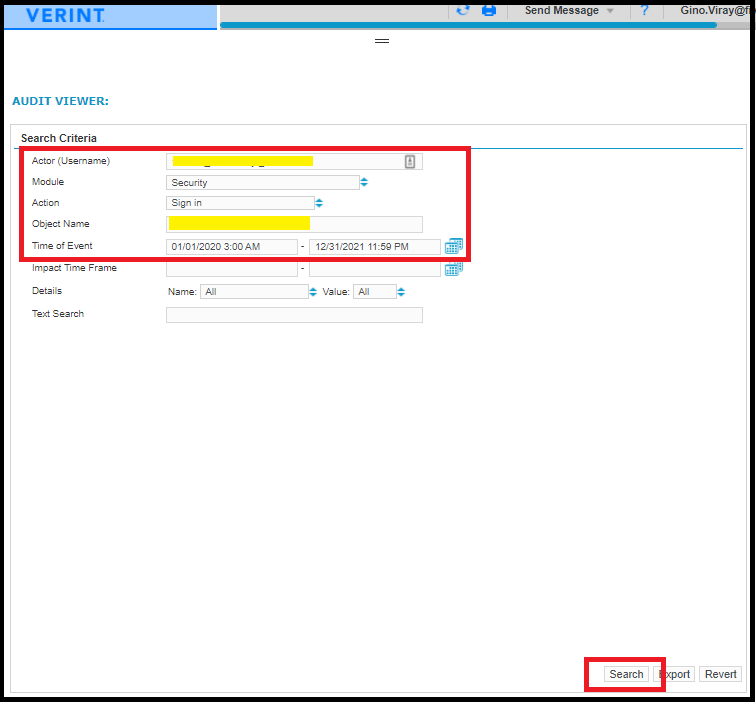Click the Text Search label

click(x=58, y=314)
